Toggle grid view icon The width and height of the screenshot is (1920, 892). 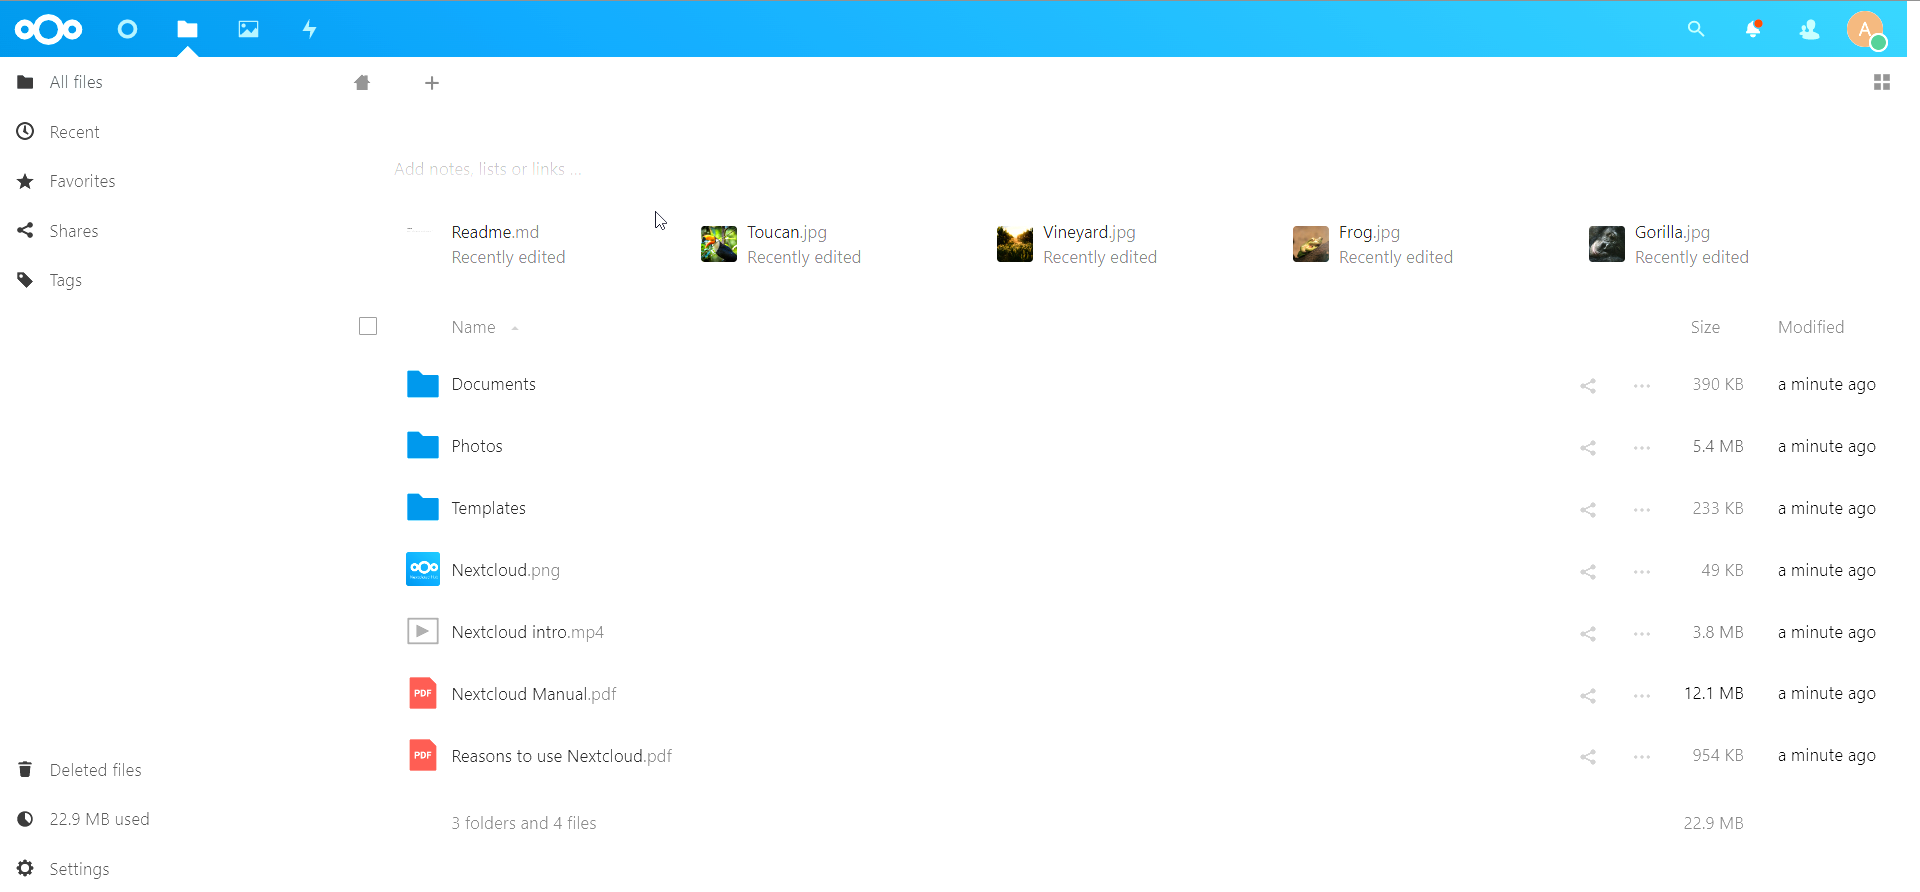[1882, 82]
